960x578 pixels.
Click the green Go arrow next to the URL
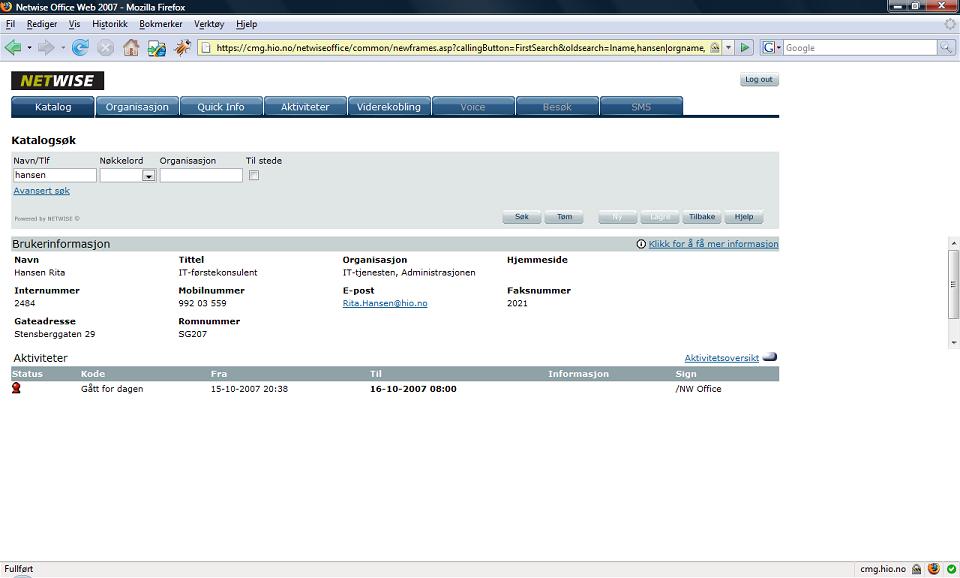(744, 48)
